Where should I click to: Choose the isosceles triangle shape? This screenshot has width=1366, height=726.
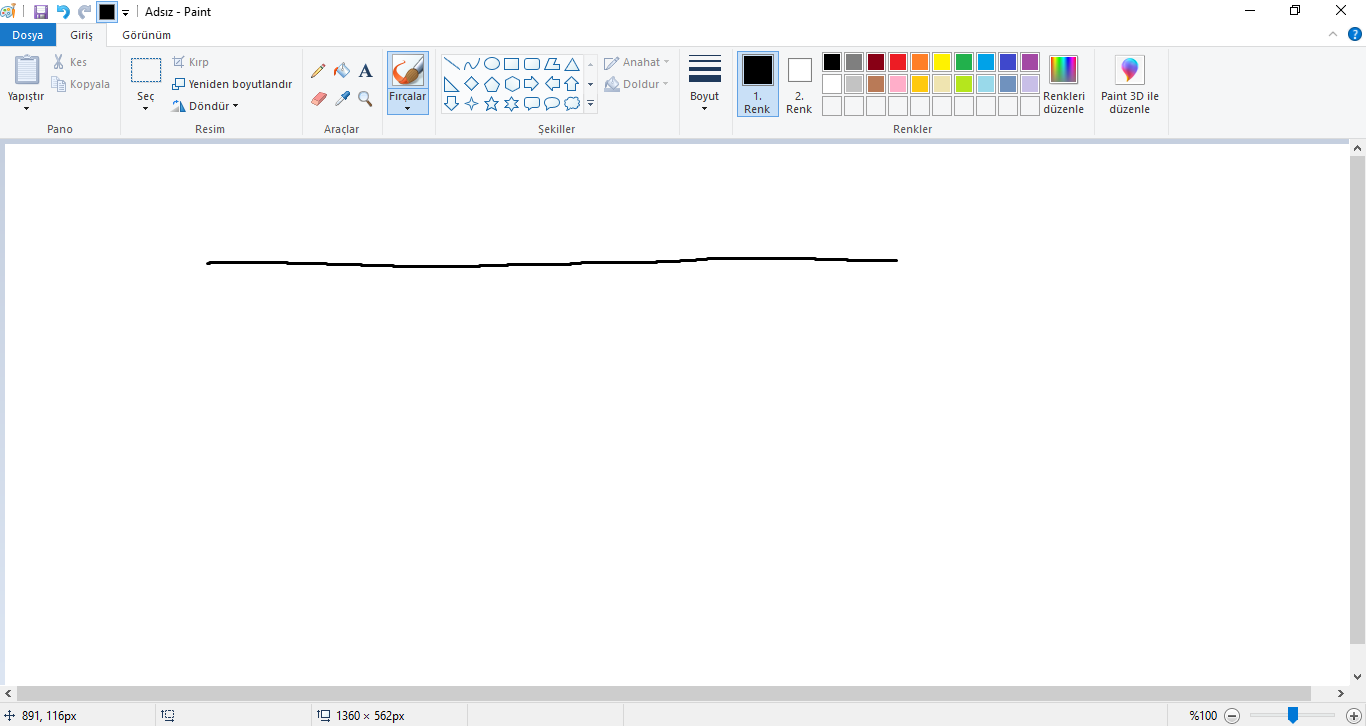pyautogui.click(x=572, y=64)
